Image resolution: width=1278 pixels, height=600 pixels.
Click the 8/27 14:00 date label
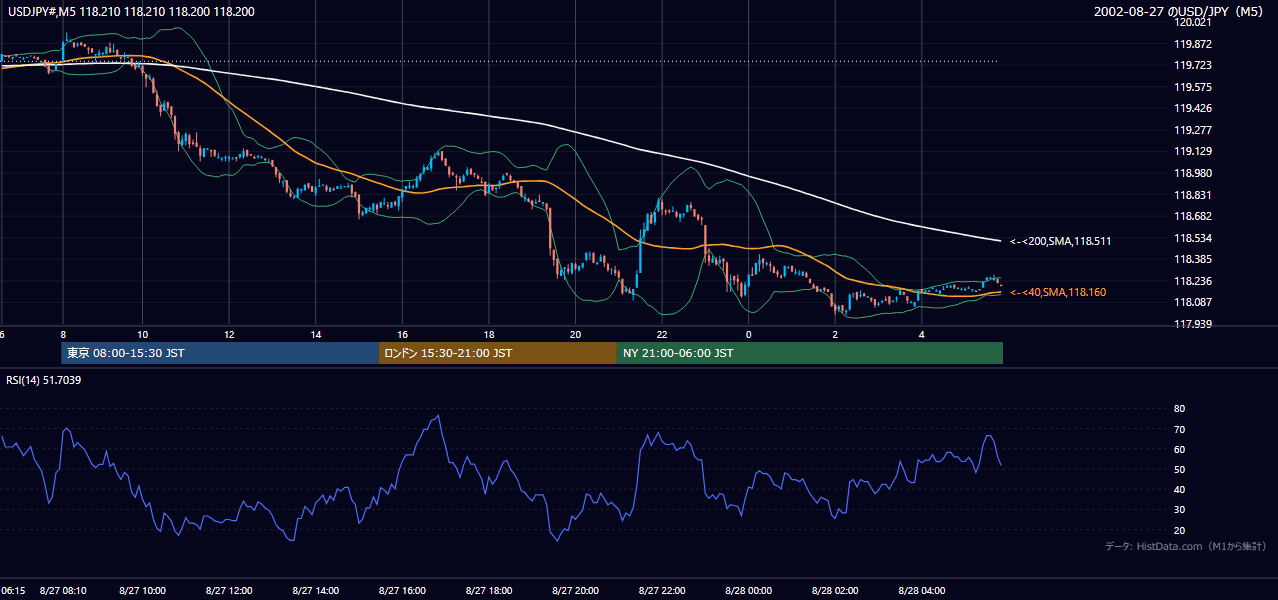pyautogui.click(x=315, y=590)
